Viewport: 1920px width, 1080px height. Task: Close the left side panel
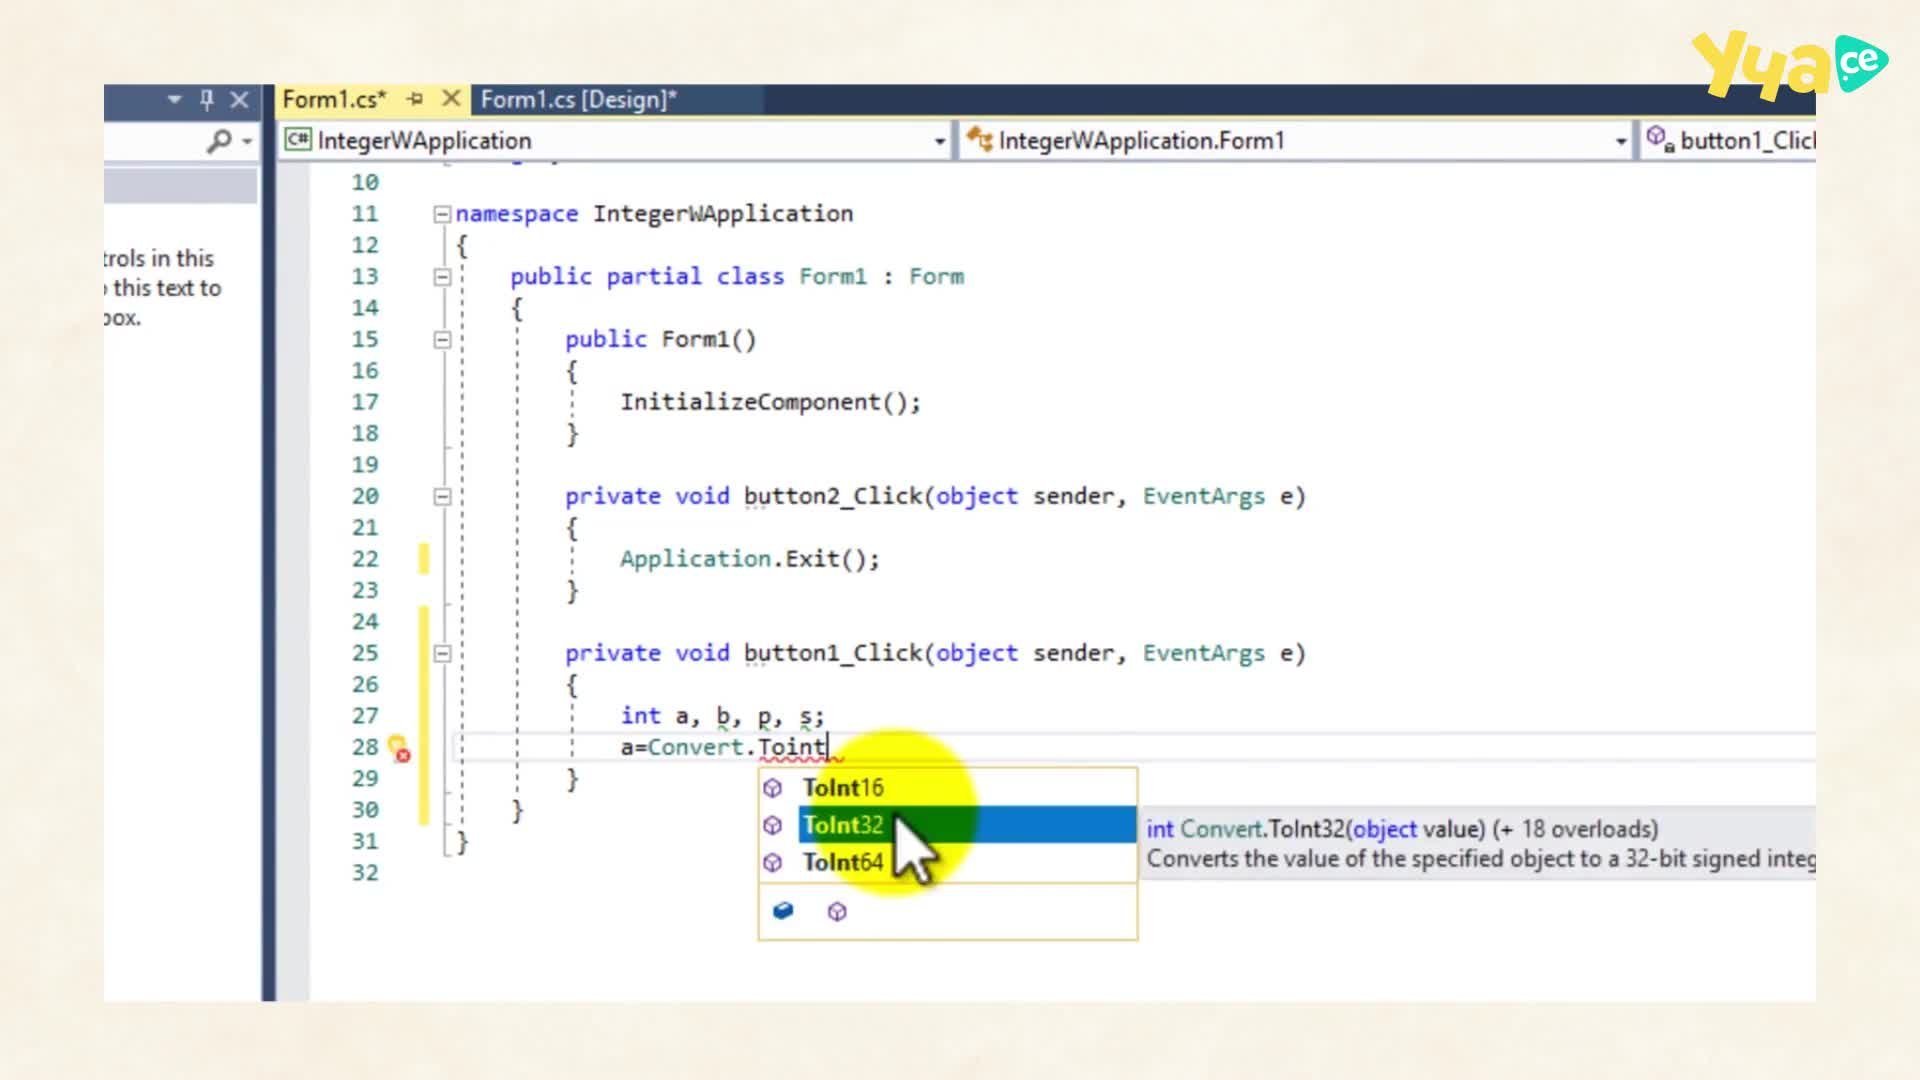coord(239,99)
